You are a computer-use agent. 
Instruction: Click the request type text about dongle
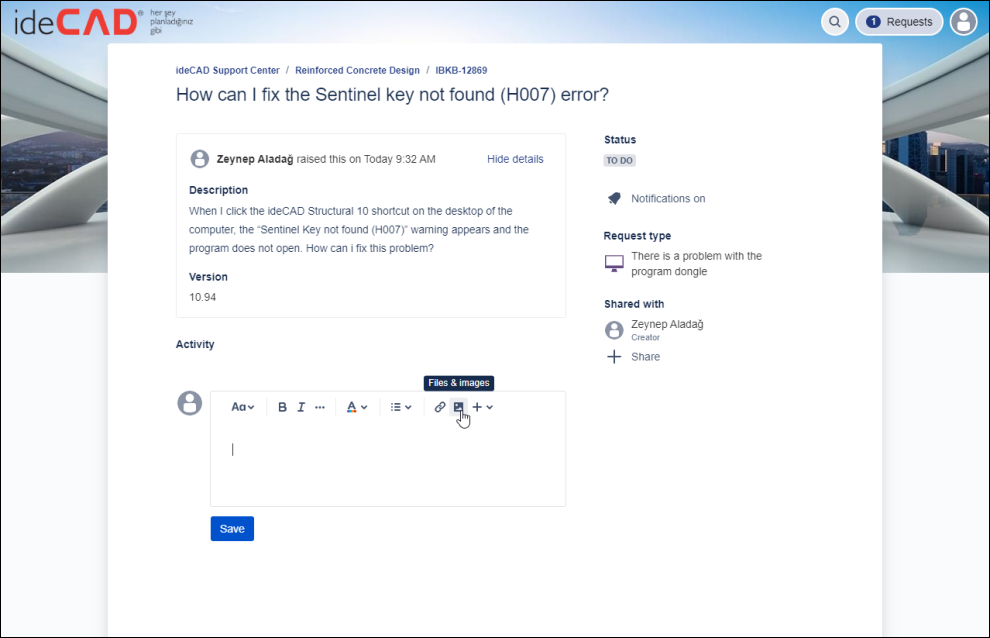pyautogui.click(x=696, y=264)
